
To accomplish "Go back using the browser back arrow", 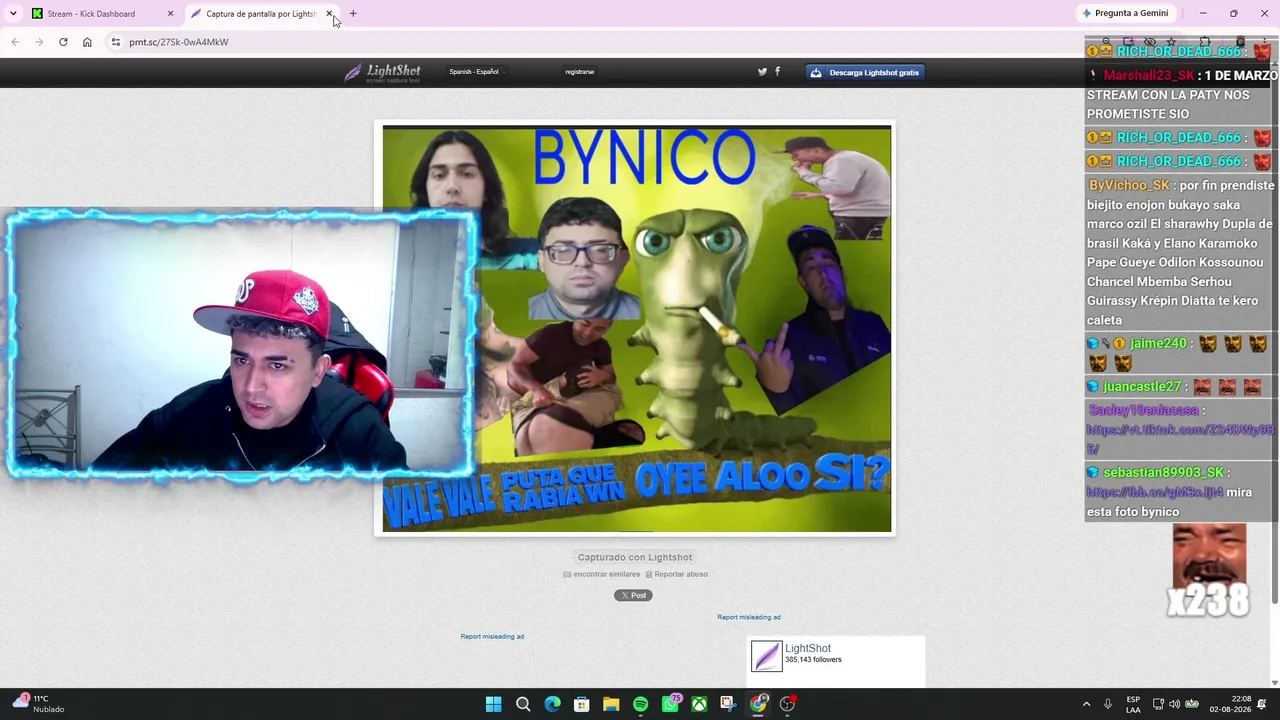I will click(15, 42).
